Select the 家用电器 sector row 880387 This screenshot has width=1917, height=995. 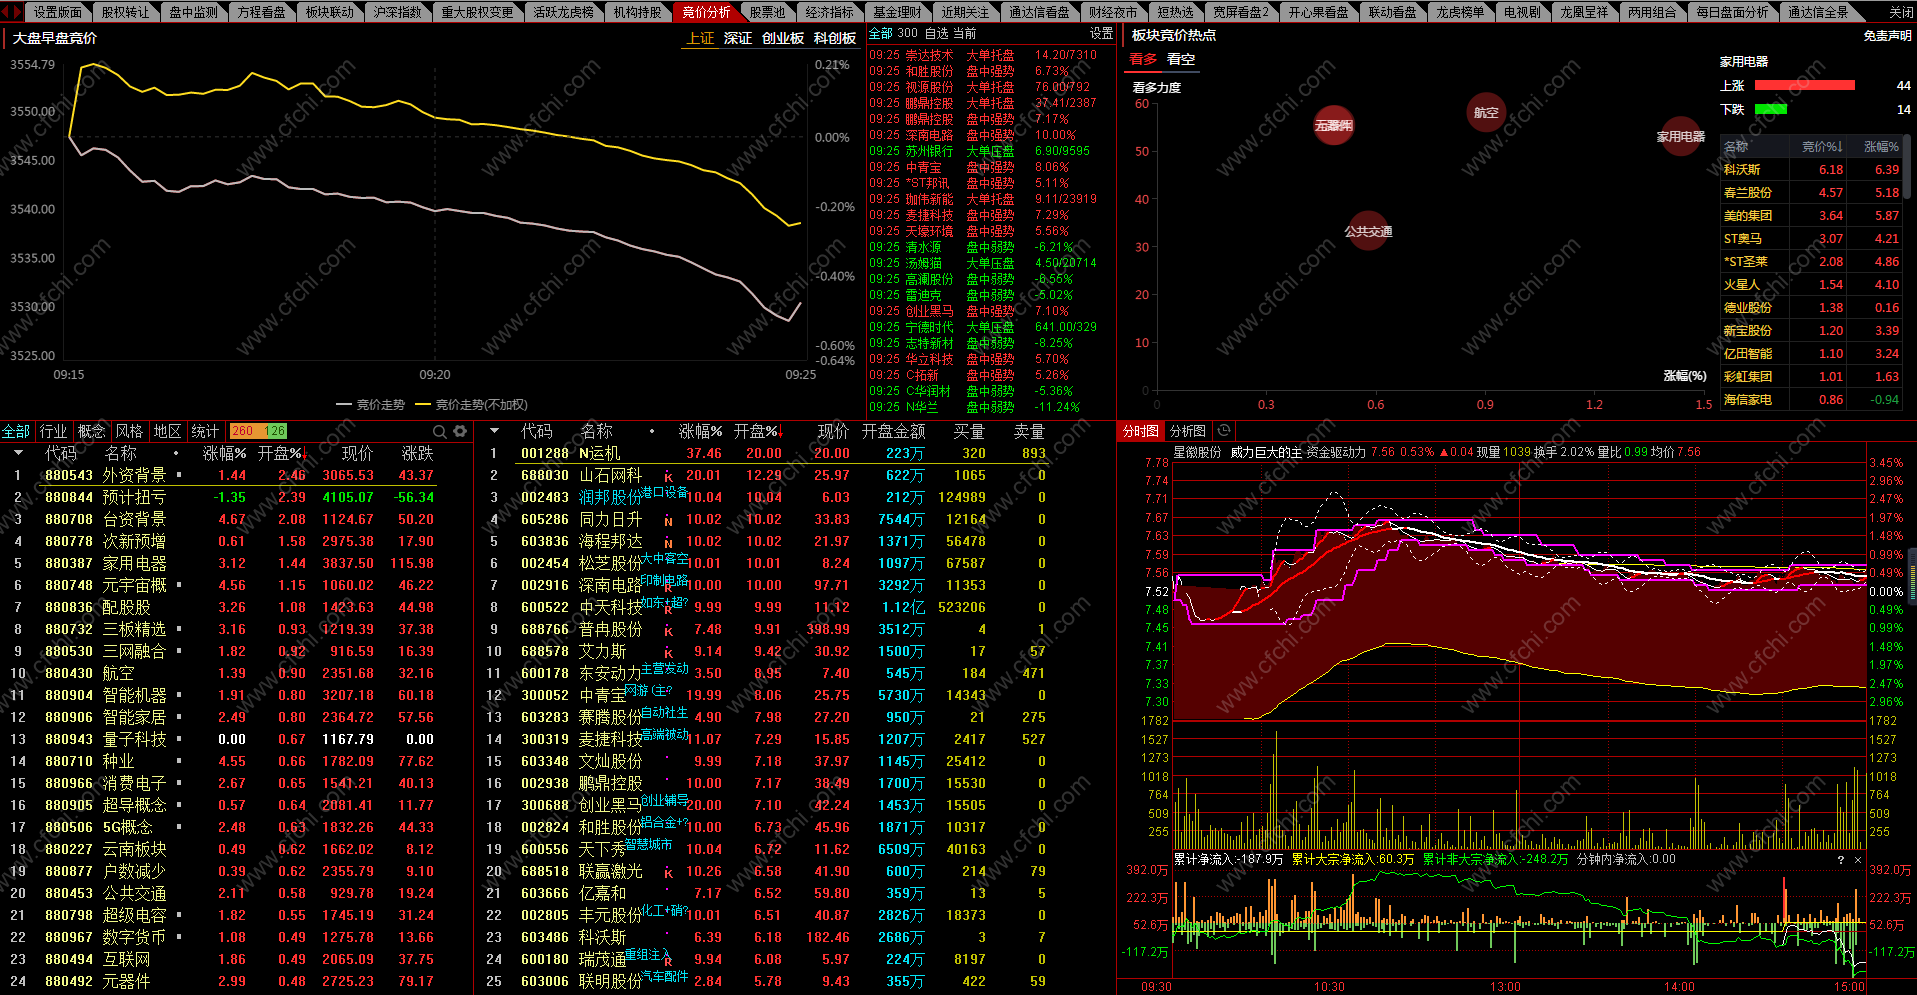coord(237,563)
